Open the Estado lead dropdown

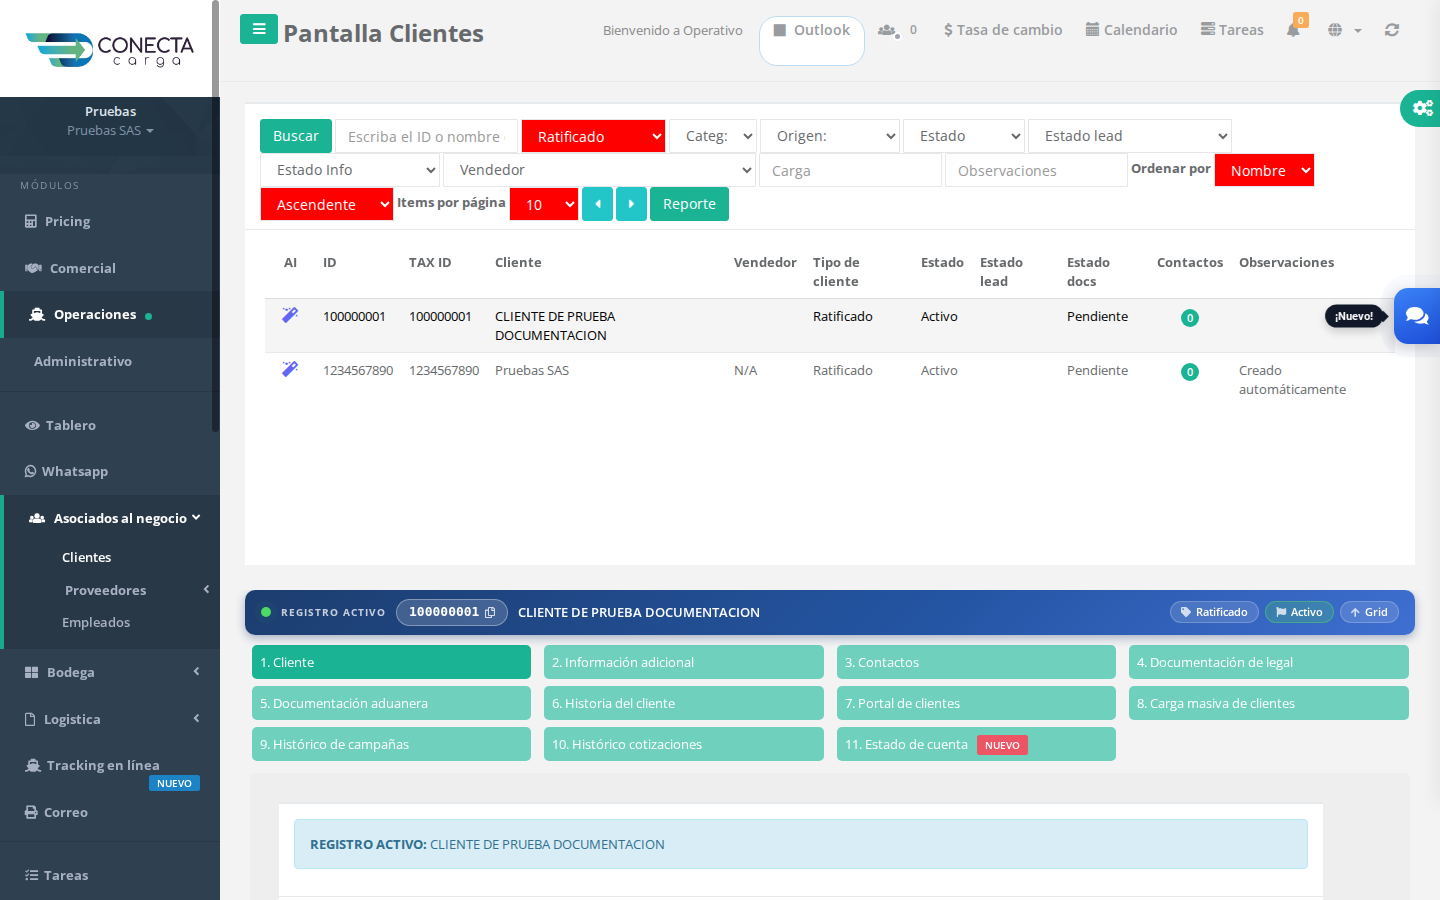tap(1130, 136)
